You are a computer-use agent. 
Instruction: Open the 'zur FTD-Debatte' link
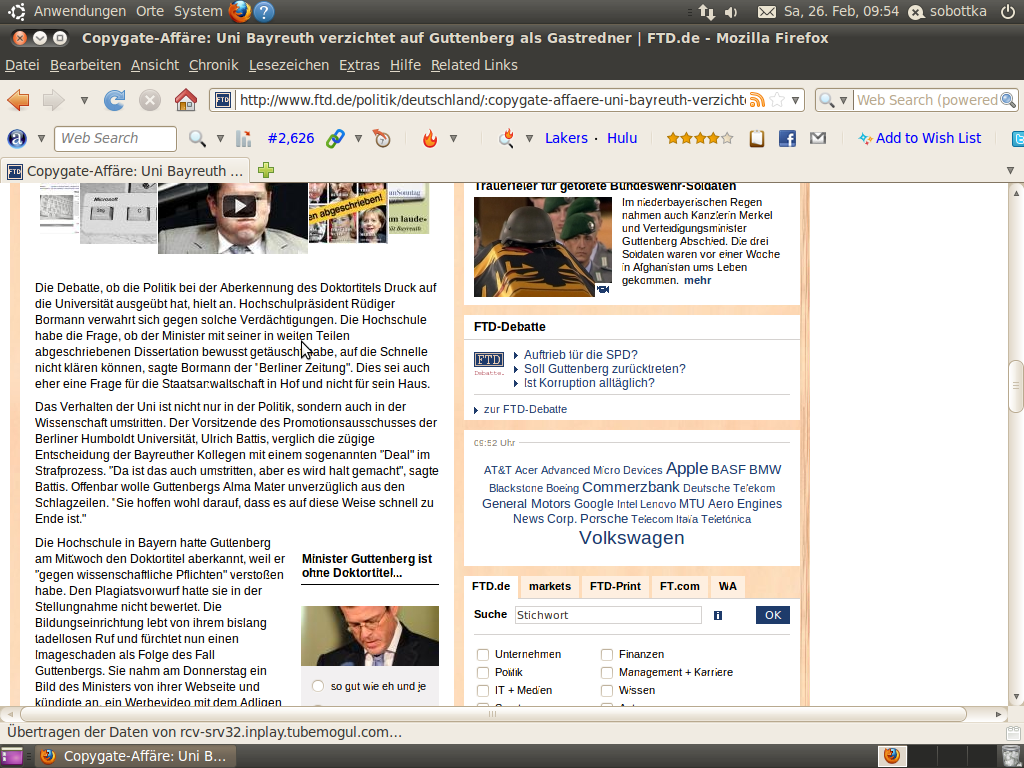pos(525,409)
